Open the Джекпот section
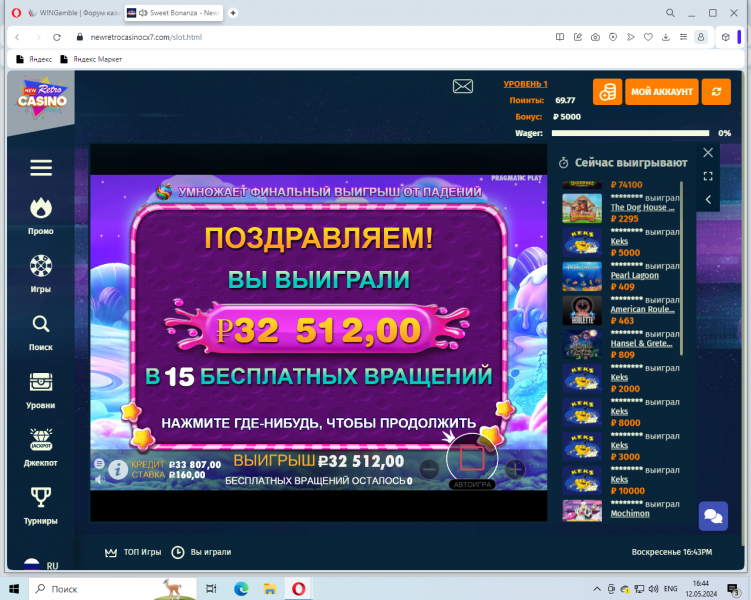 click(41, 448)
